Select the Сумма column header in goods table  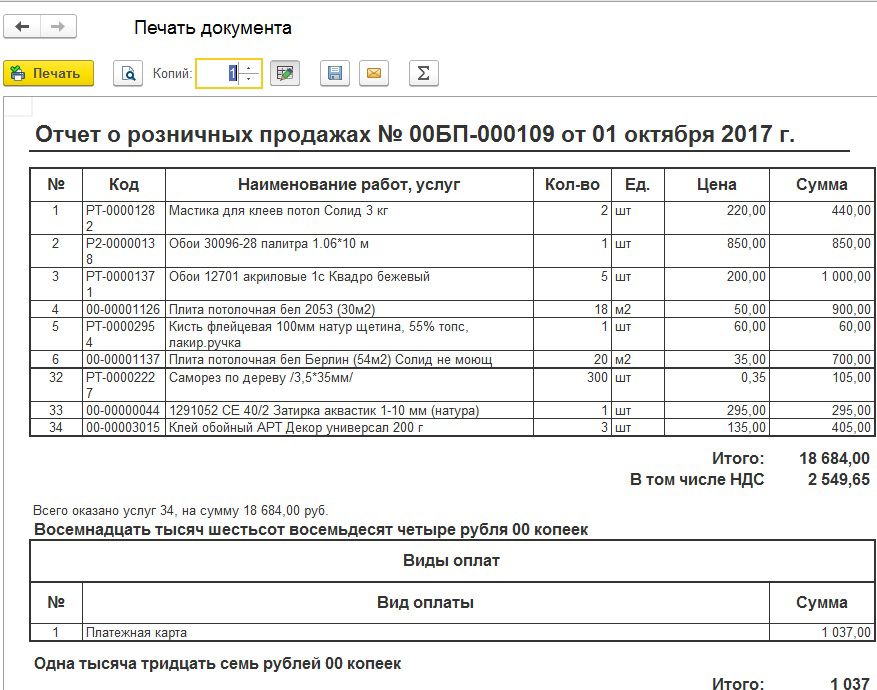821,184
